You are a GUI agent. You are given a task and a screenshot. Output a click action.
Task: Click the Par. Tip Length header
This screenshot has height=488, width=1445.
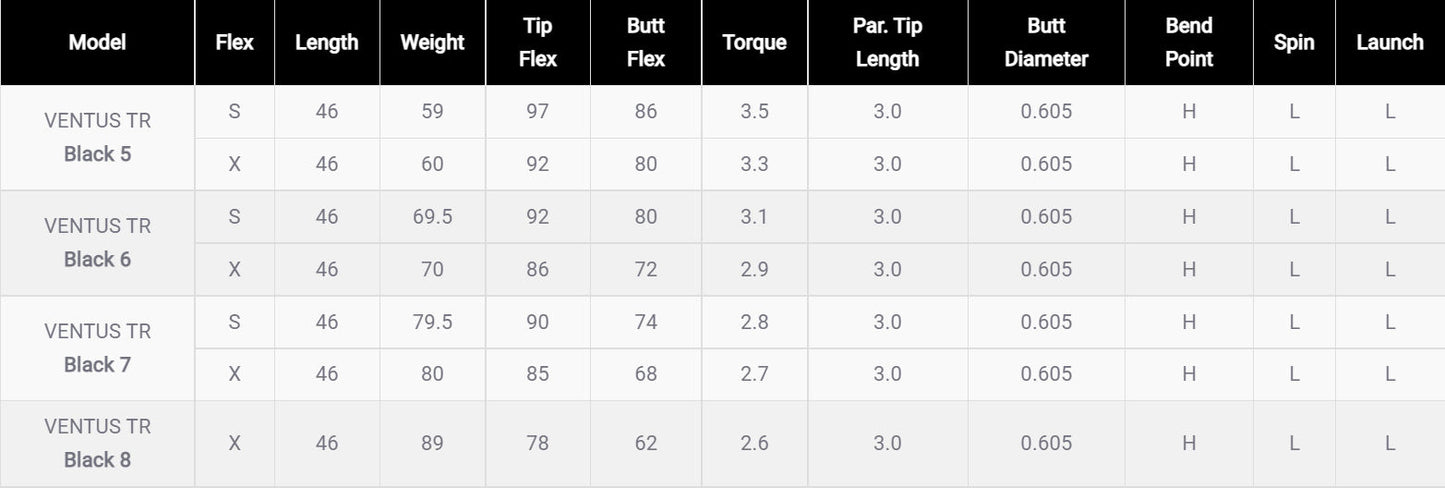[887, 43]
